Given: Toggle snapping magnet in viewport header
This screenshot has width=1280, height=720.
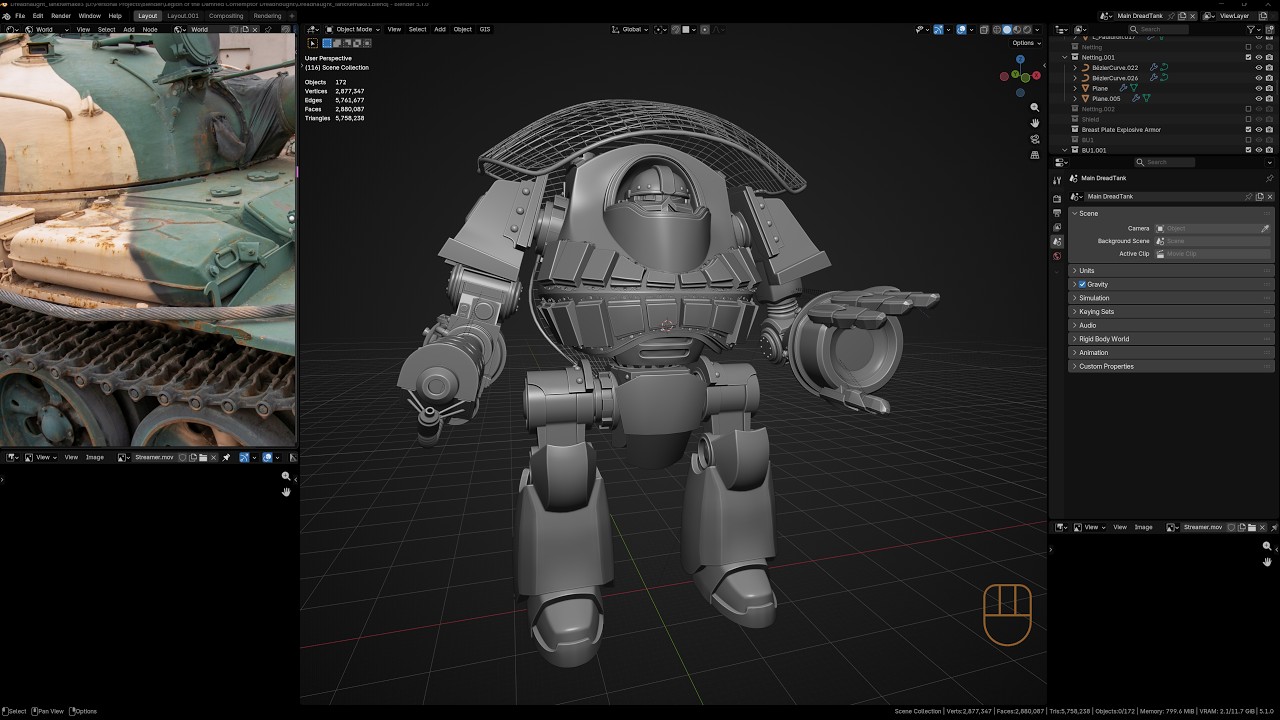Looking at the screenshot, I should coord(676,30).
